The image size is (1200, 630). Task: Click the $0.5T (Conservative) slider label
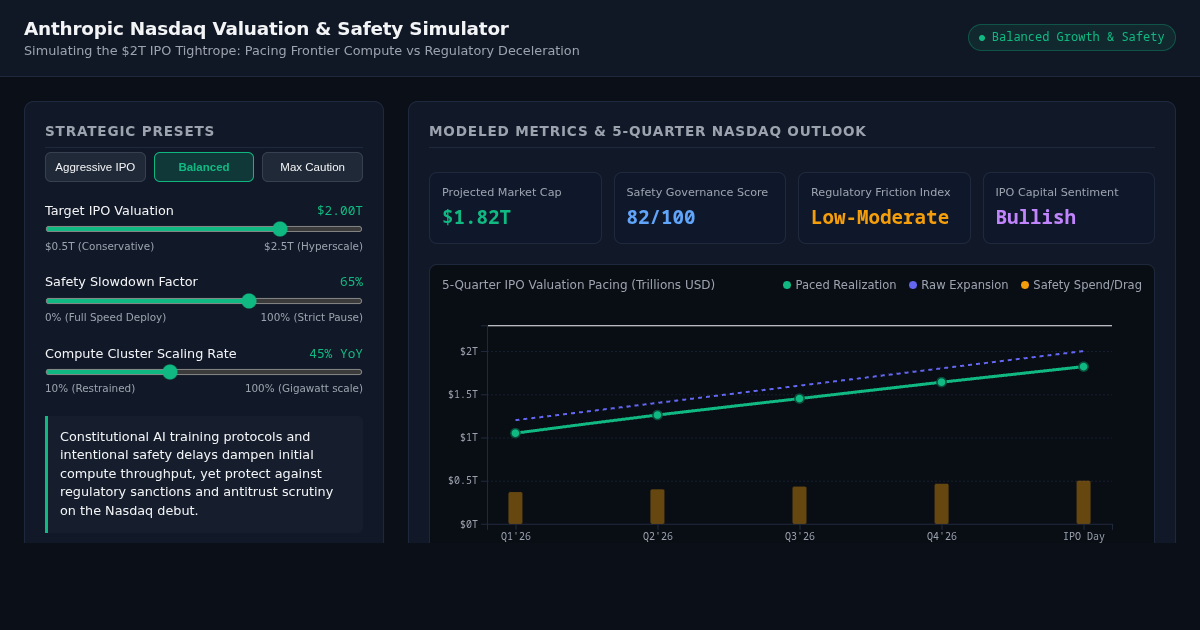tap(99, 246)
